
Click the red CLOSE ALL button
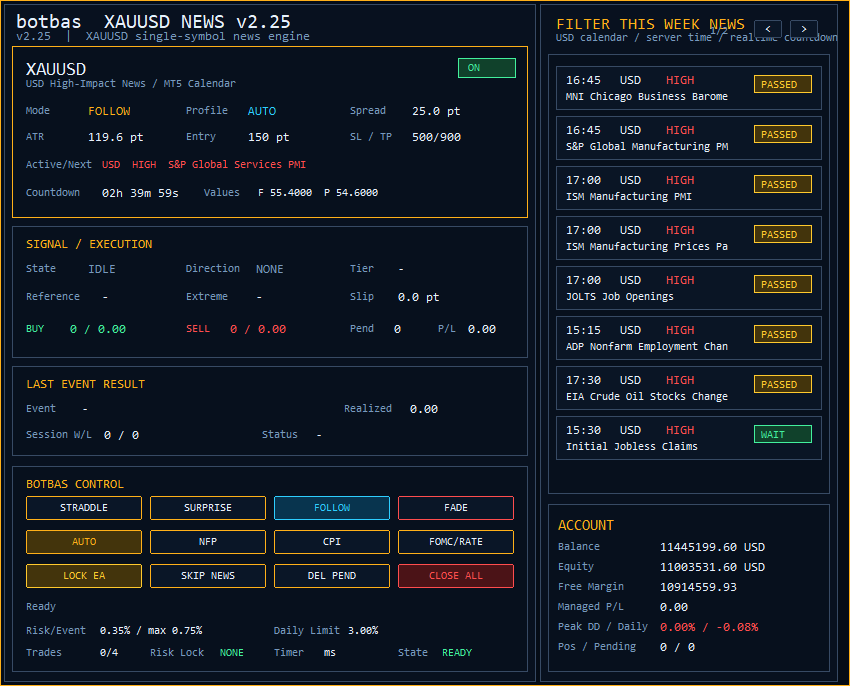click(456, 575)
